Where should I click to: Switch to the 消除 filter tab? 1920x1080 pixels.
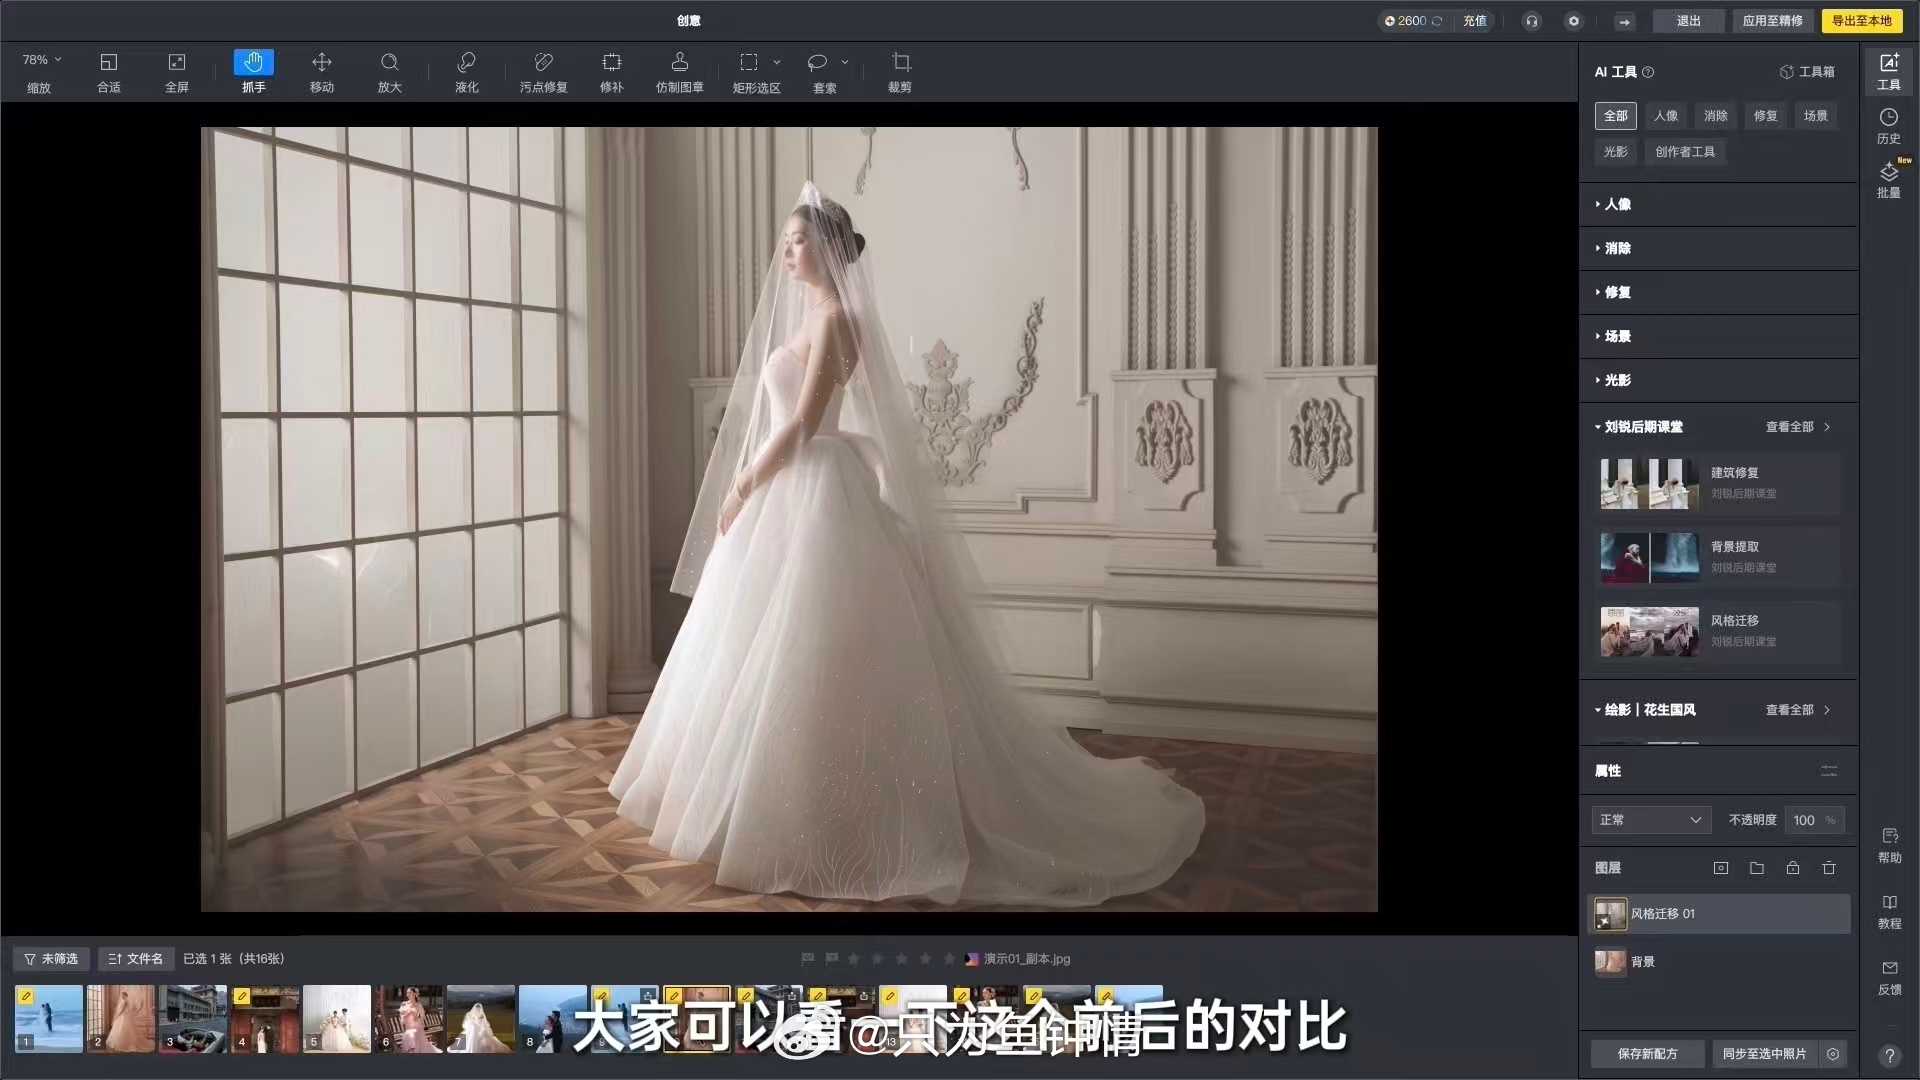(1716, 116)
